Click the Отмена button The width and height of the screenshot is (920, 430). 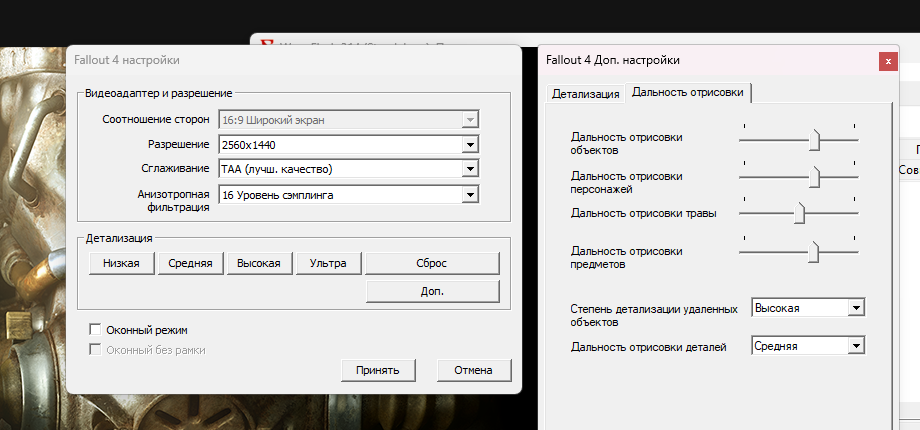(473, 370)
